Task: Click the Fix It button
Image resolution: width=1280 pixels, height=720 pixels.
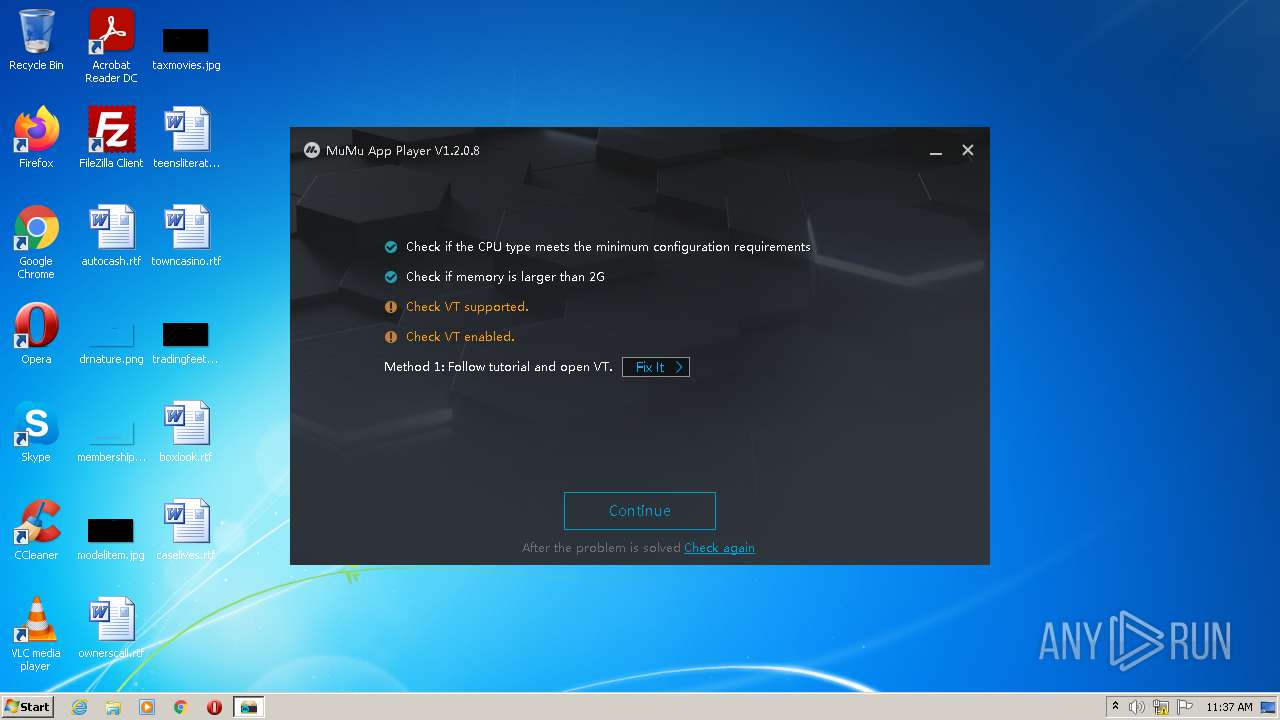Action: (656, 367)
